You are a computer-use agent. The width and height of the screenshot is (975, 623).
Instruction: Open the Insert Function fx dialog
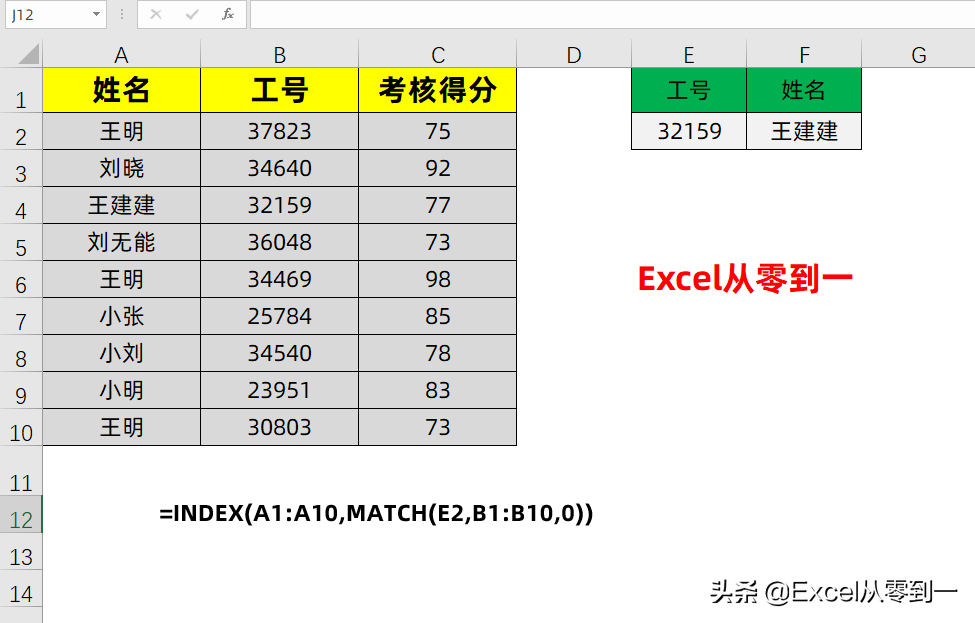pos(228,14)
